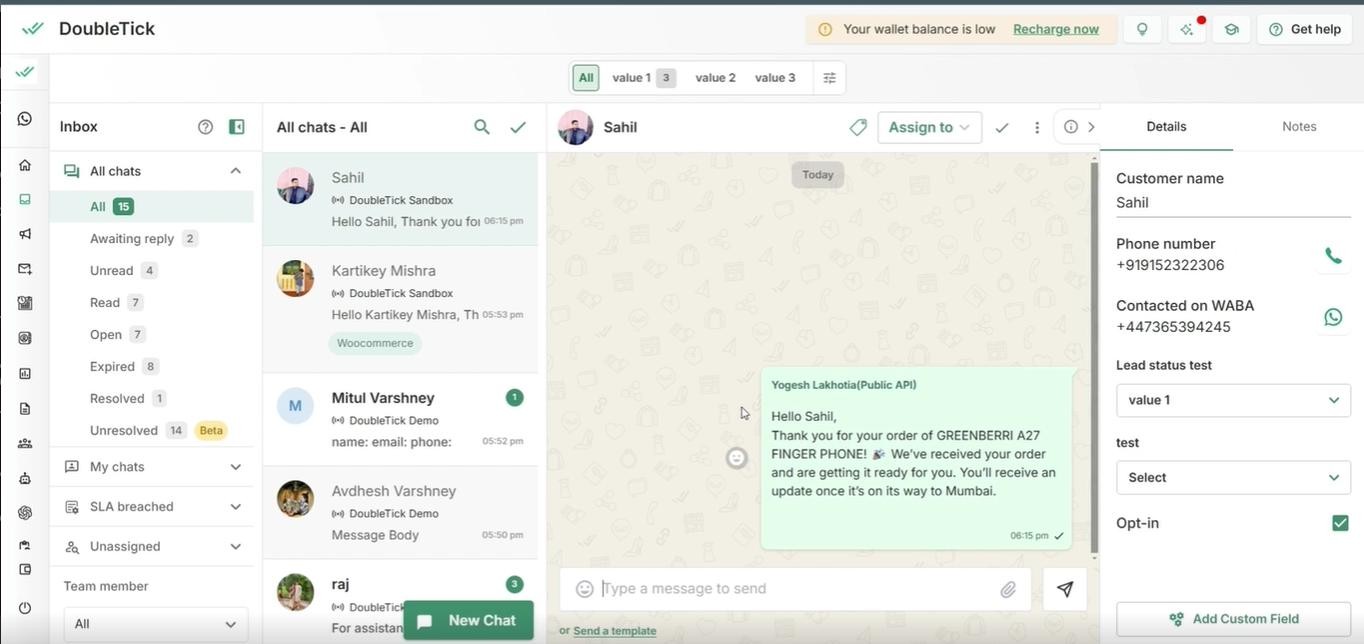Open the Lead status test dropdown

coord(1232,400)
